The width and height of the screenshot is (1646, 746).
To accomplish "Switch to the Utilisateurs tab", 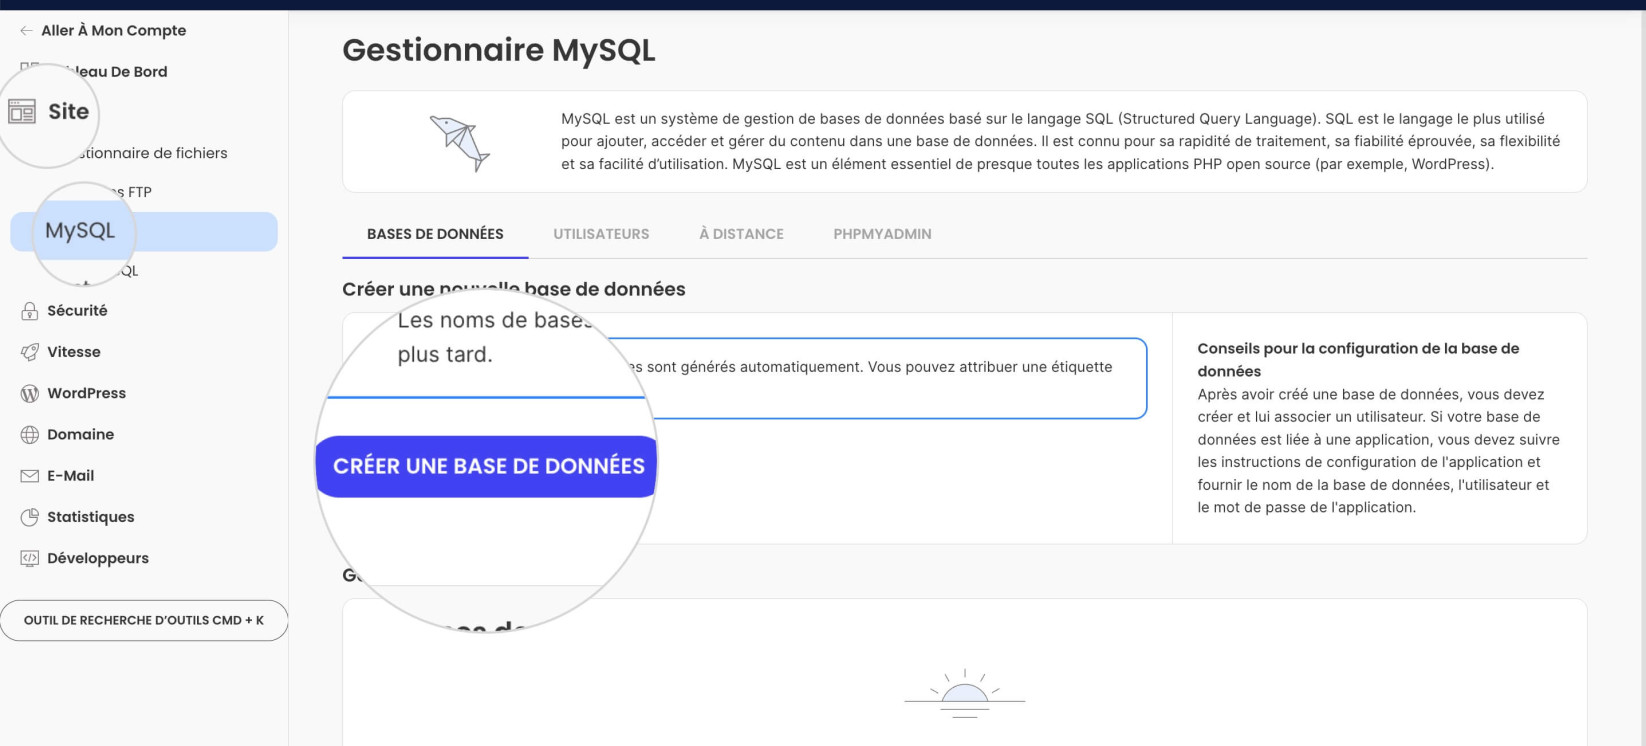I will click(x=601, y=234).
